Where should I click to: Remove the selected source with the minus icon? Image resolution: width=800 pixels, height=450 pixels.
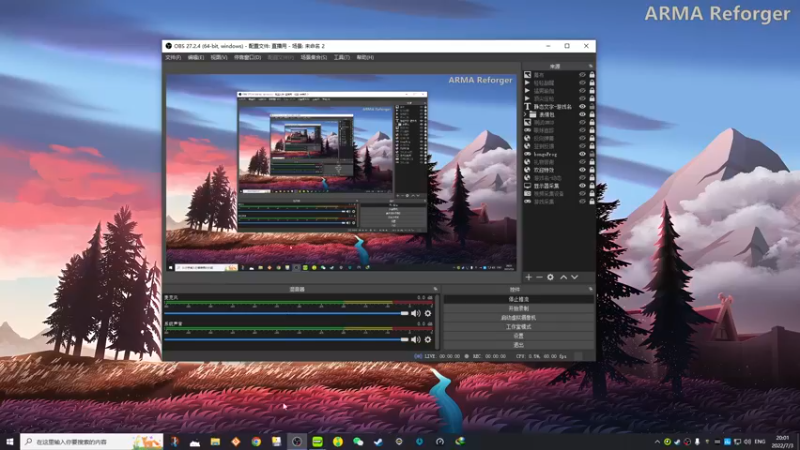(x=539, y=277)
